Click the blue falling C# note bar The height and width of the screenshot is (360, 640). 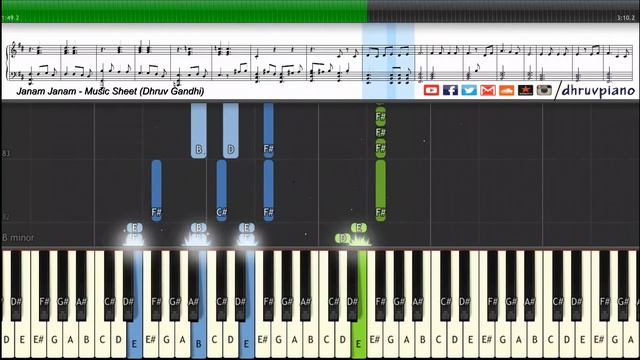[x=221, y=190]
